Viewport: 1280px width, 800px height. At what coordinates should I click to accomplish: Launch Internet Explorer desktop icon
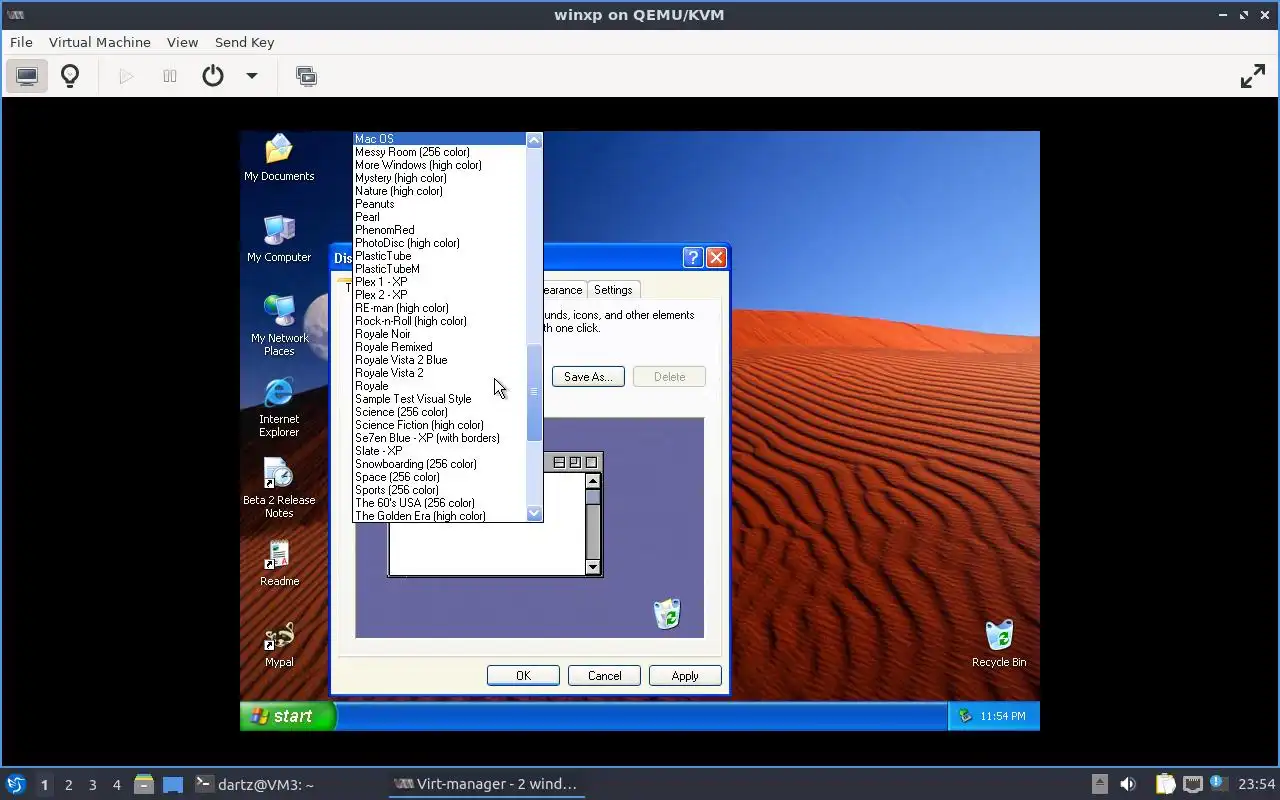pyautogui.click(x=279, y=407)
